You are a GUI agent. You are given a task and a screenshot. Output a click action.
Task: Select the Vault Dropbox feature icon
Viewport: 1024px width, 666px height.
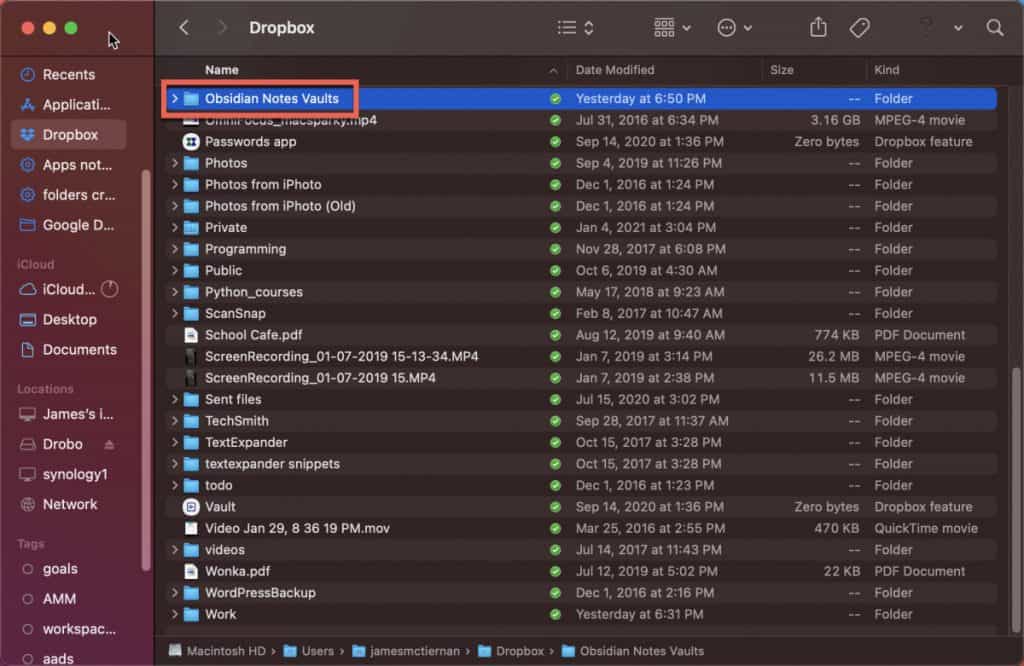pos(191,507)
